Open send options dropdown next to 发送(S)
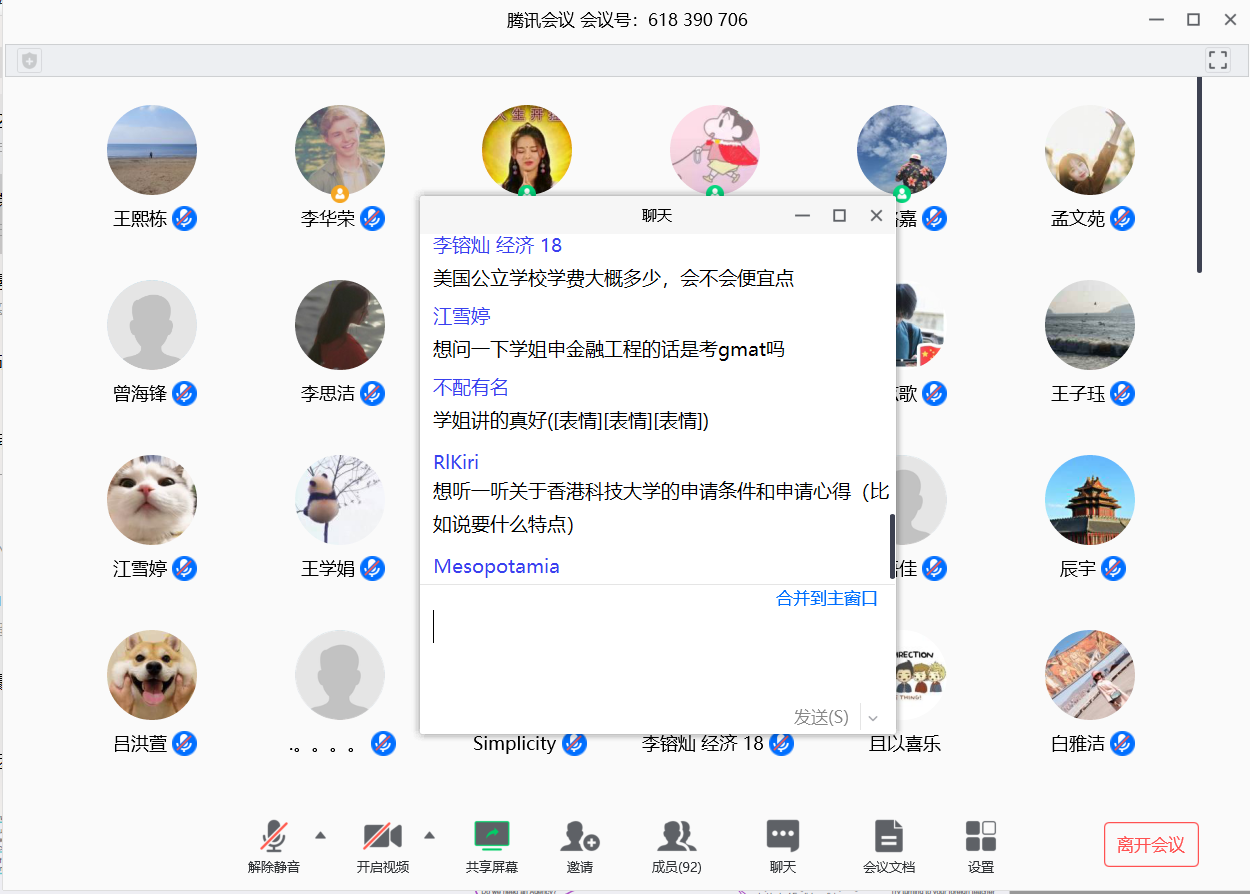The height and width of the screenshot is (894, 1250). pyautogui.click(x=873, y=718)
